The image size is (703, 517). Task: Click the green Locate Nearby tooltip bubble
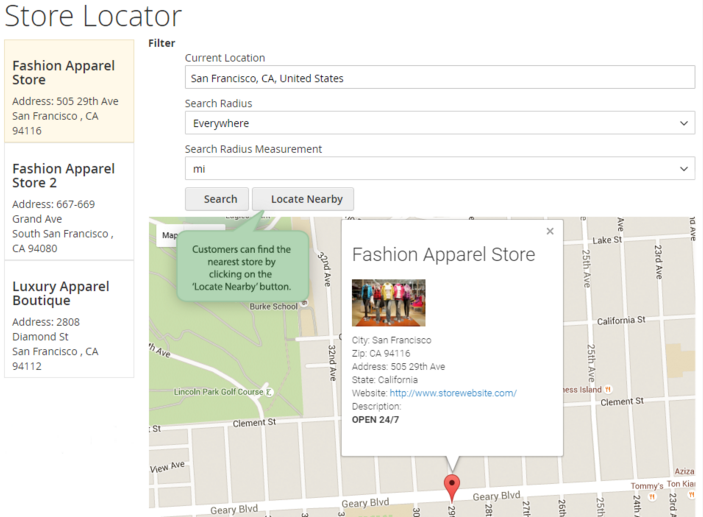pyautogui.click(x=241, y=267)
